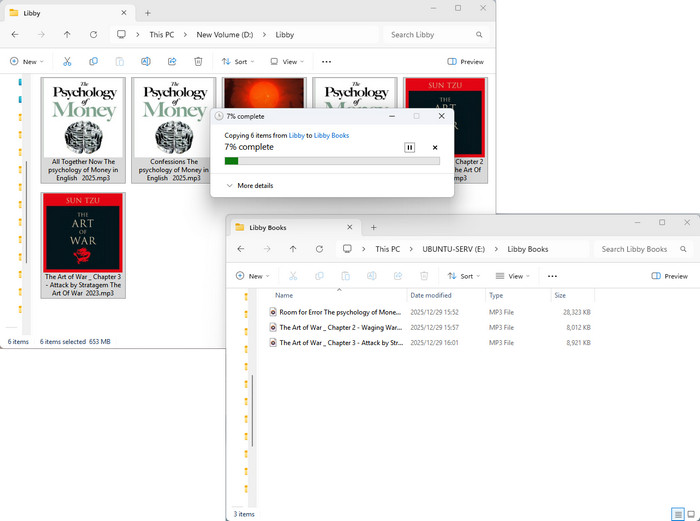Image resolution: width=700 pixels, height=521 pixels.
Task: Open New menu in Libby window
Action: pos(27,62)
